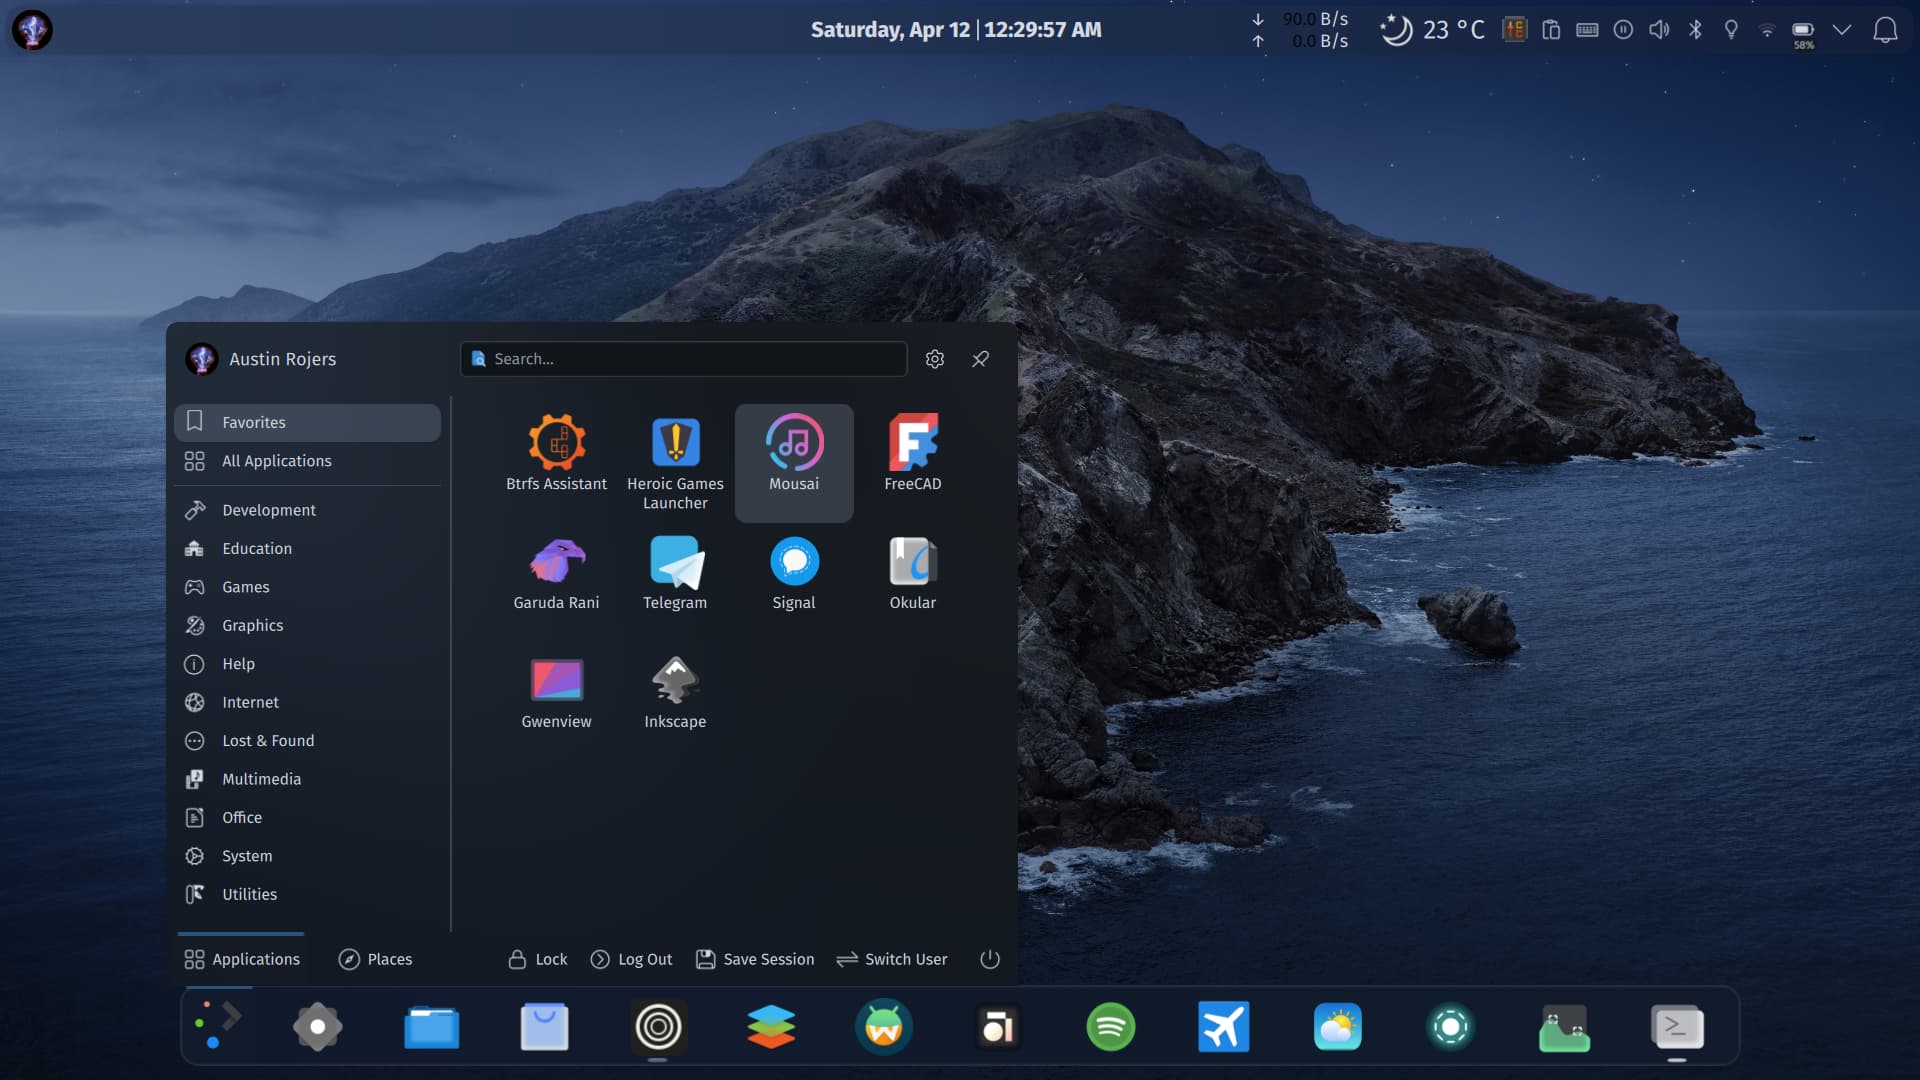Open the Development category

click(x=307, y=510)
